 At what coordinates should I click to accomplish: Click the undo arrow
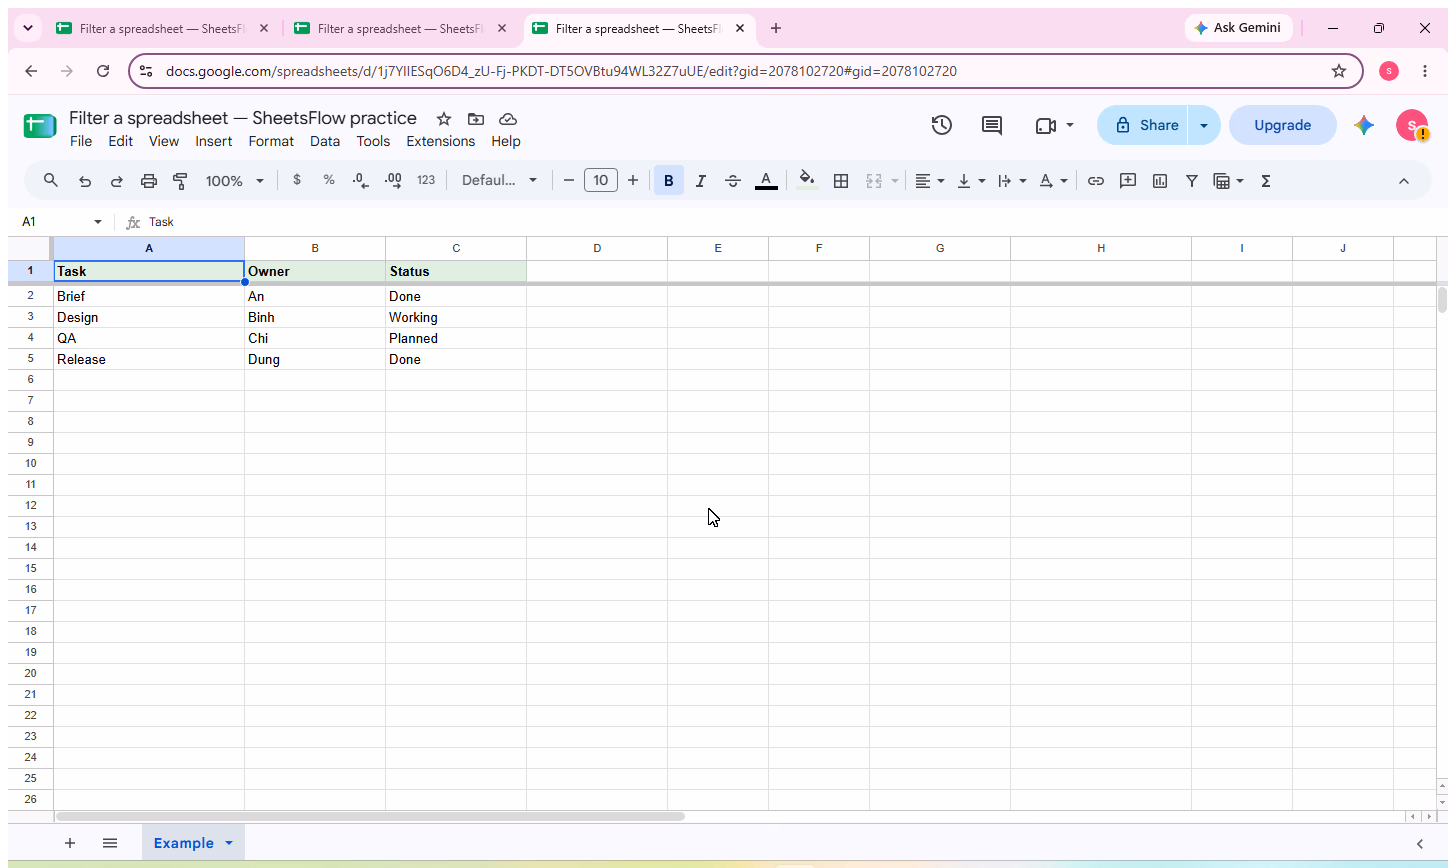[x=85, y=181]
